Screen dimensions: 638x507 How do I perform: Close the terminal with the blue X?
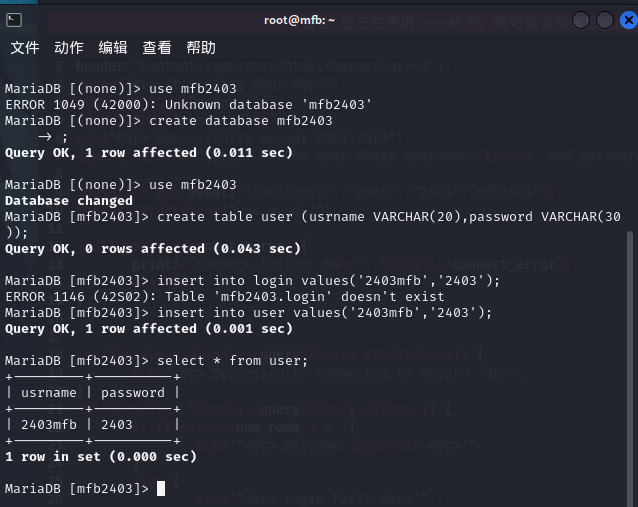point(629,20)
